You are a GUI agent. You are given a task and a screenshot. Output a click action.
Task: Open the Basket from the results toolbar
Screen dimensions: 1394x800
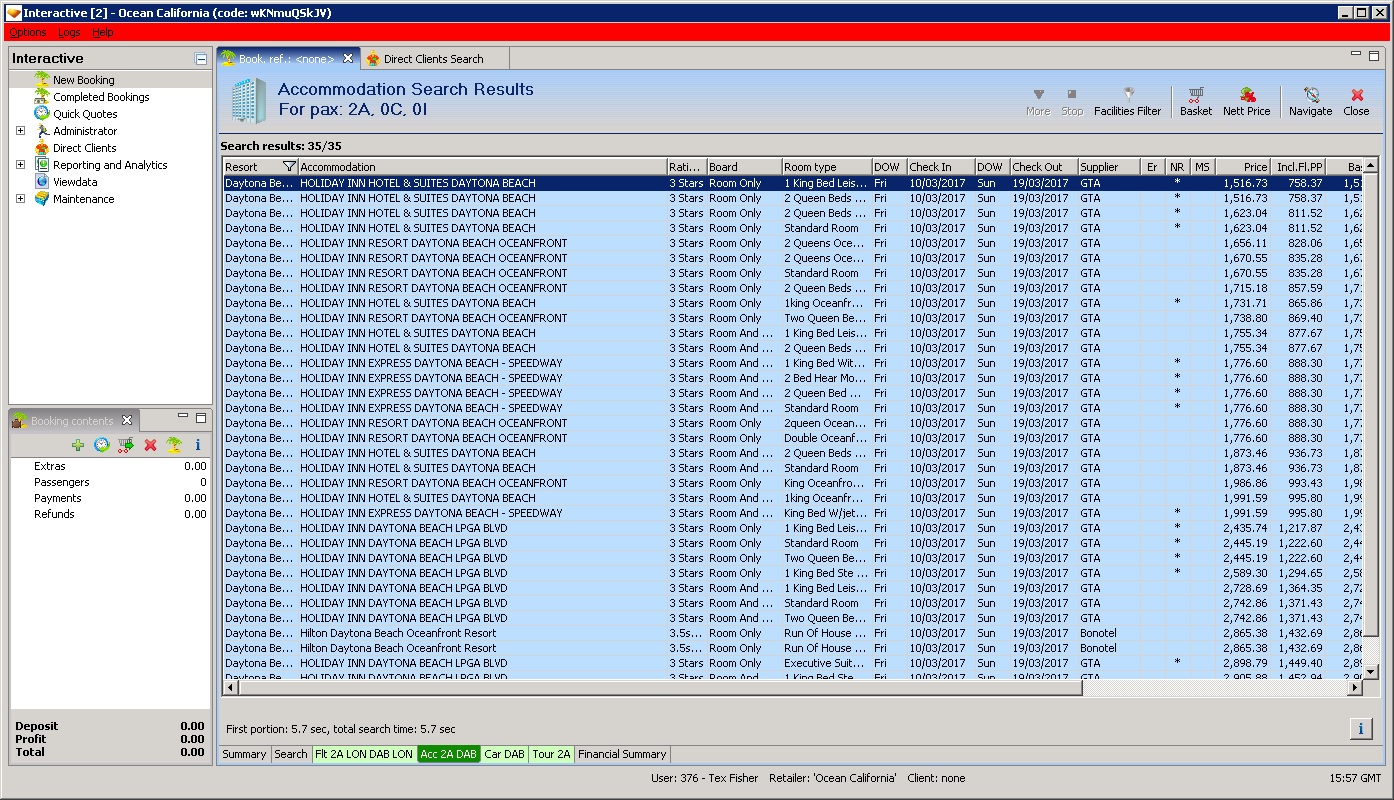click(x=1195, y=101)
